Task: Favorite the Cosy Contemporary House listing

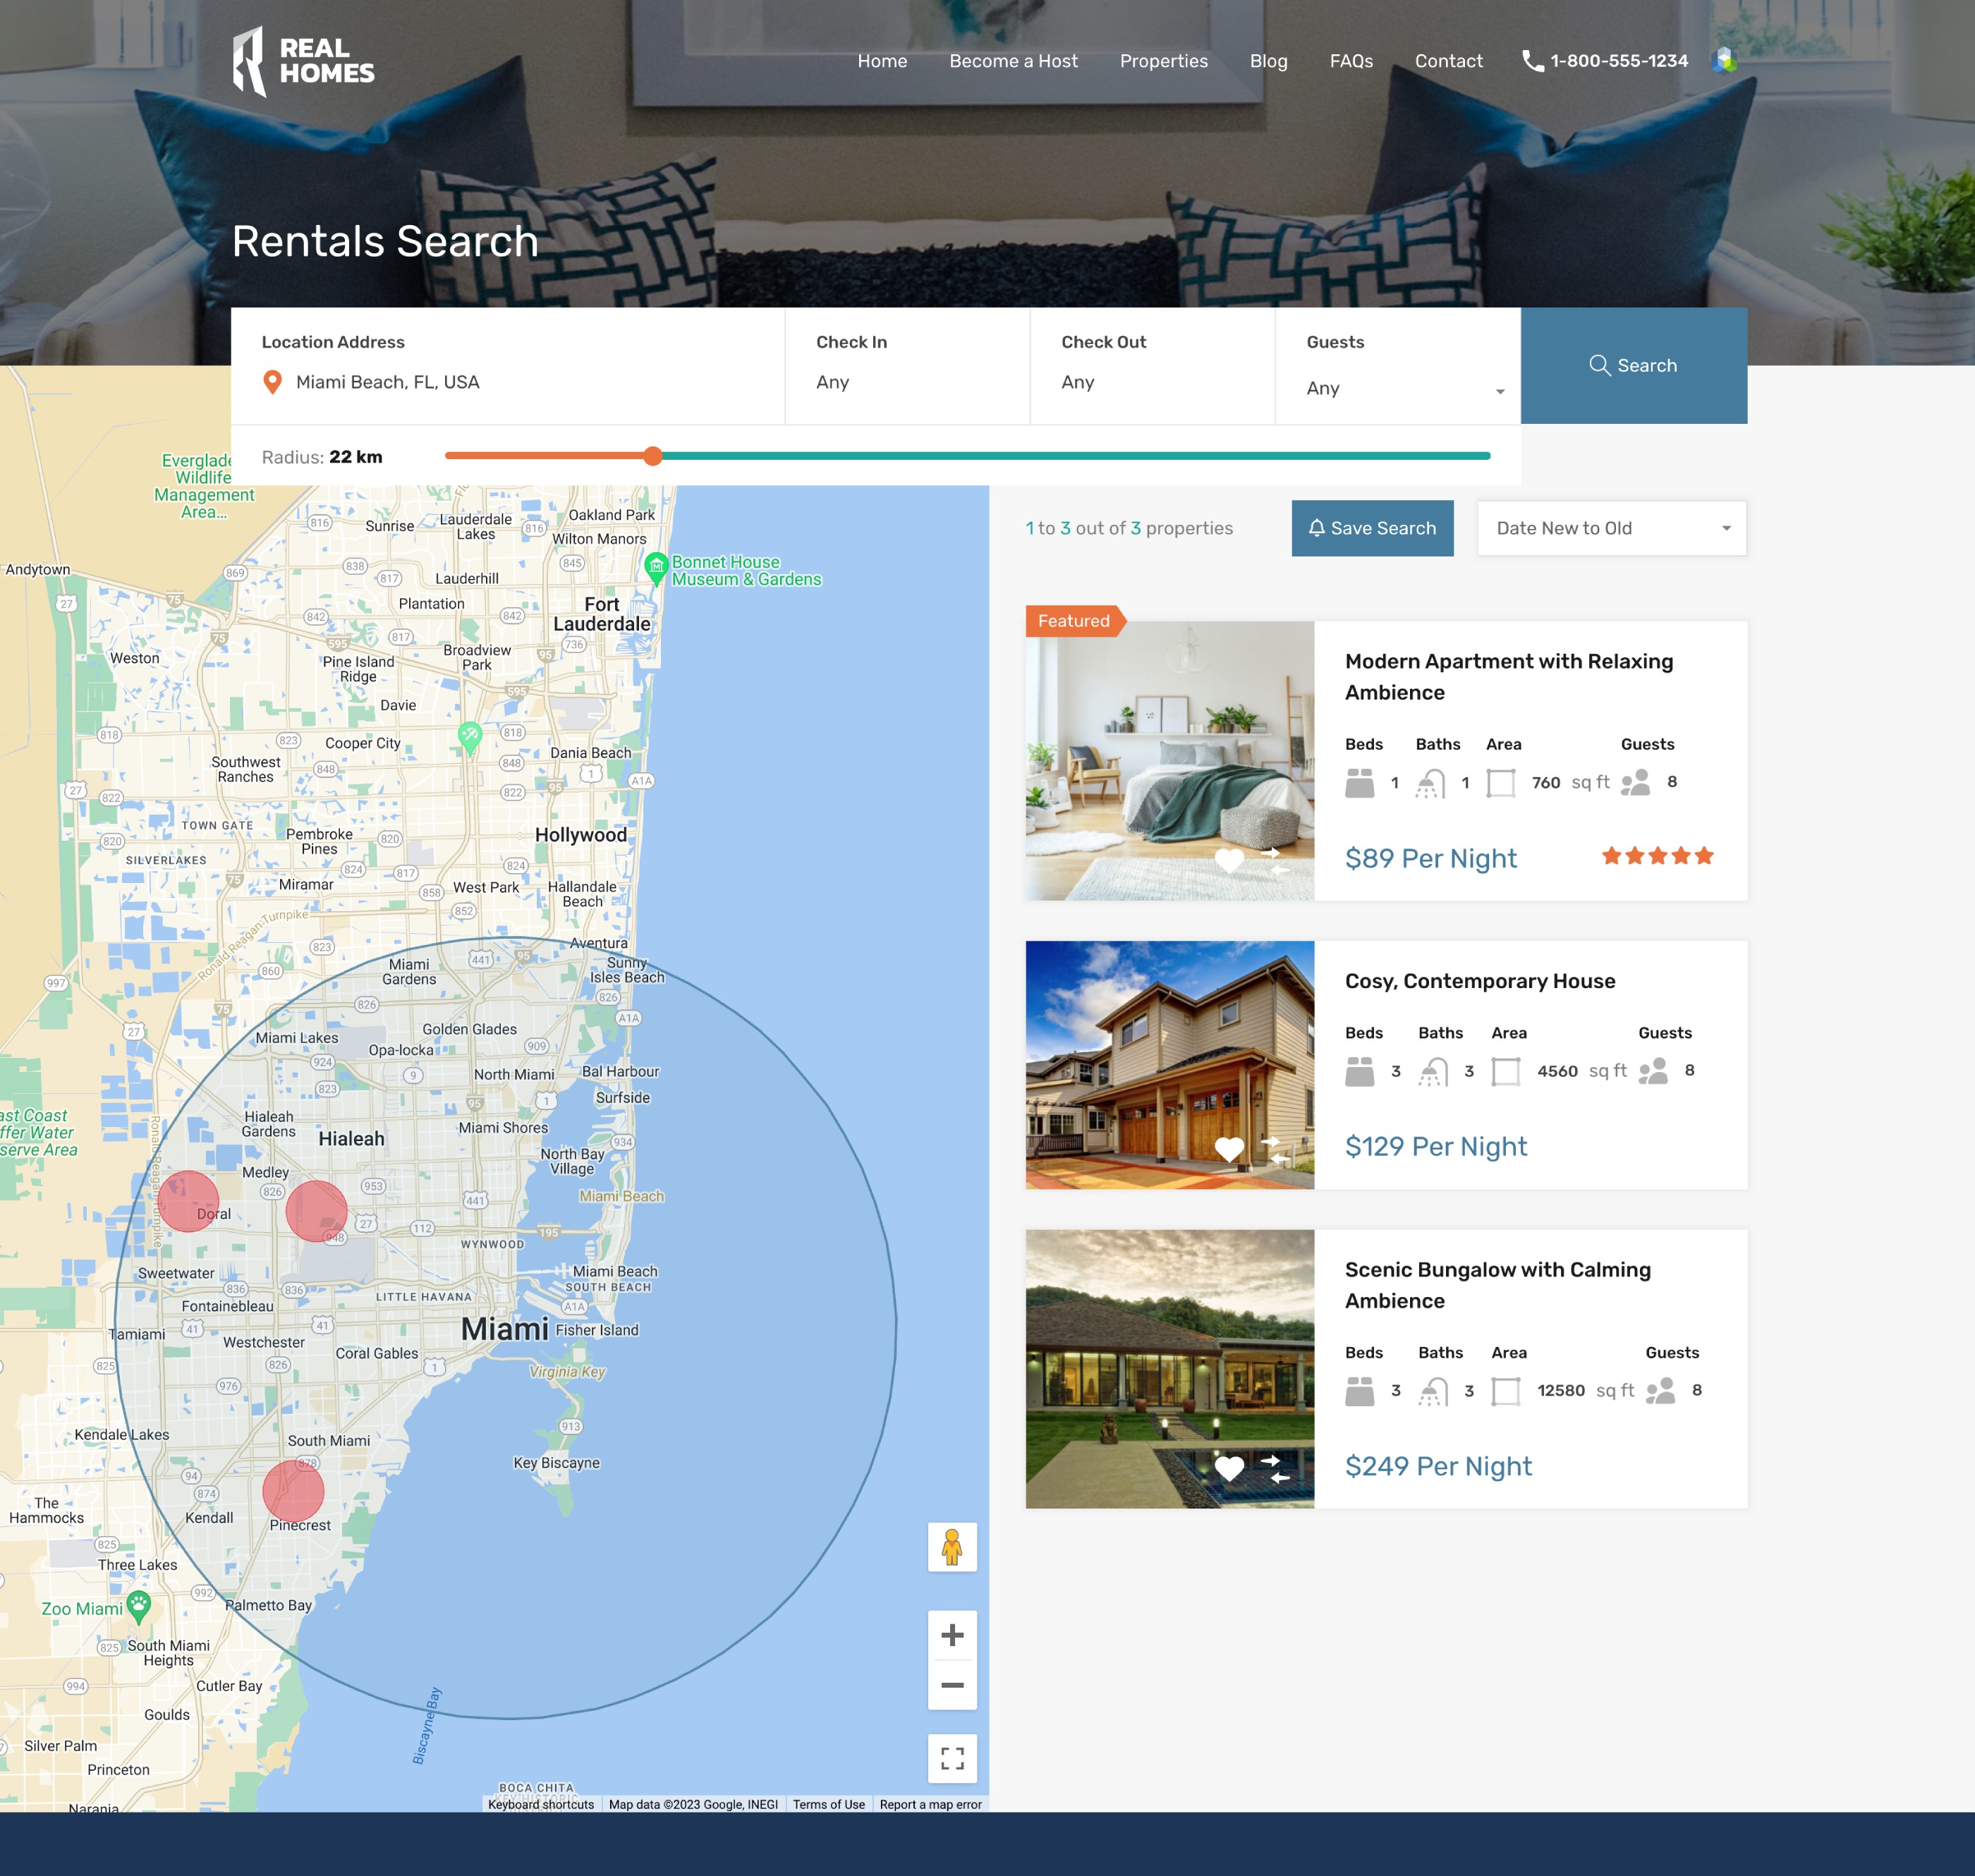Action: pyautogui.click(x=1229, y=1149)
